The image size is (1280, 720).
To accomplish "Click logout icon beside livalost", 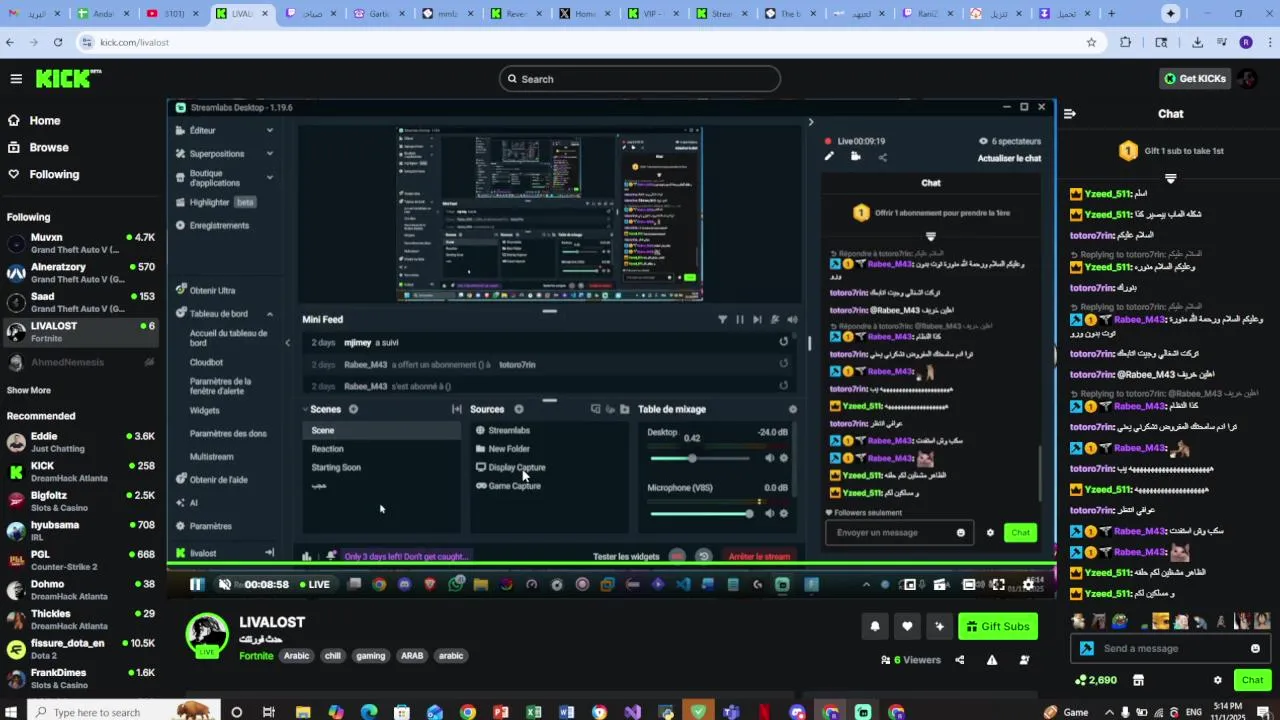I will [269, 553].
